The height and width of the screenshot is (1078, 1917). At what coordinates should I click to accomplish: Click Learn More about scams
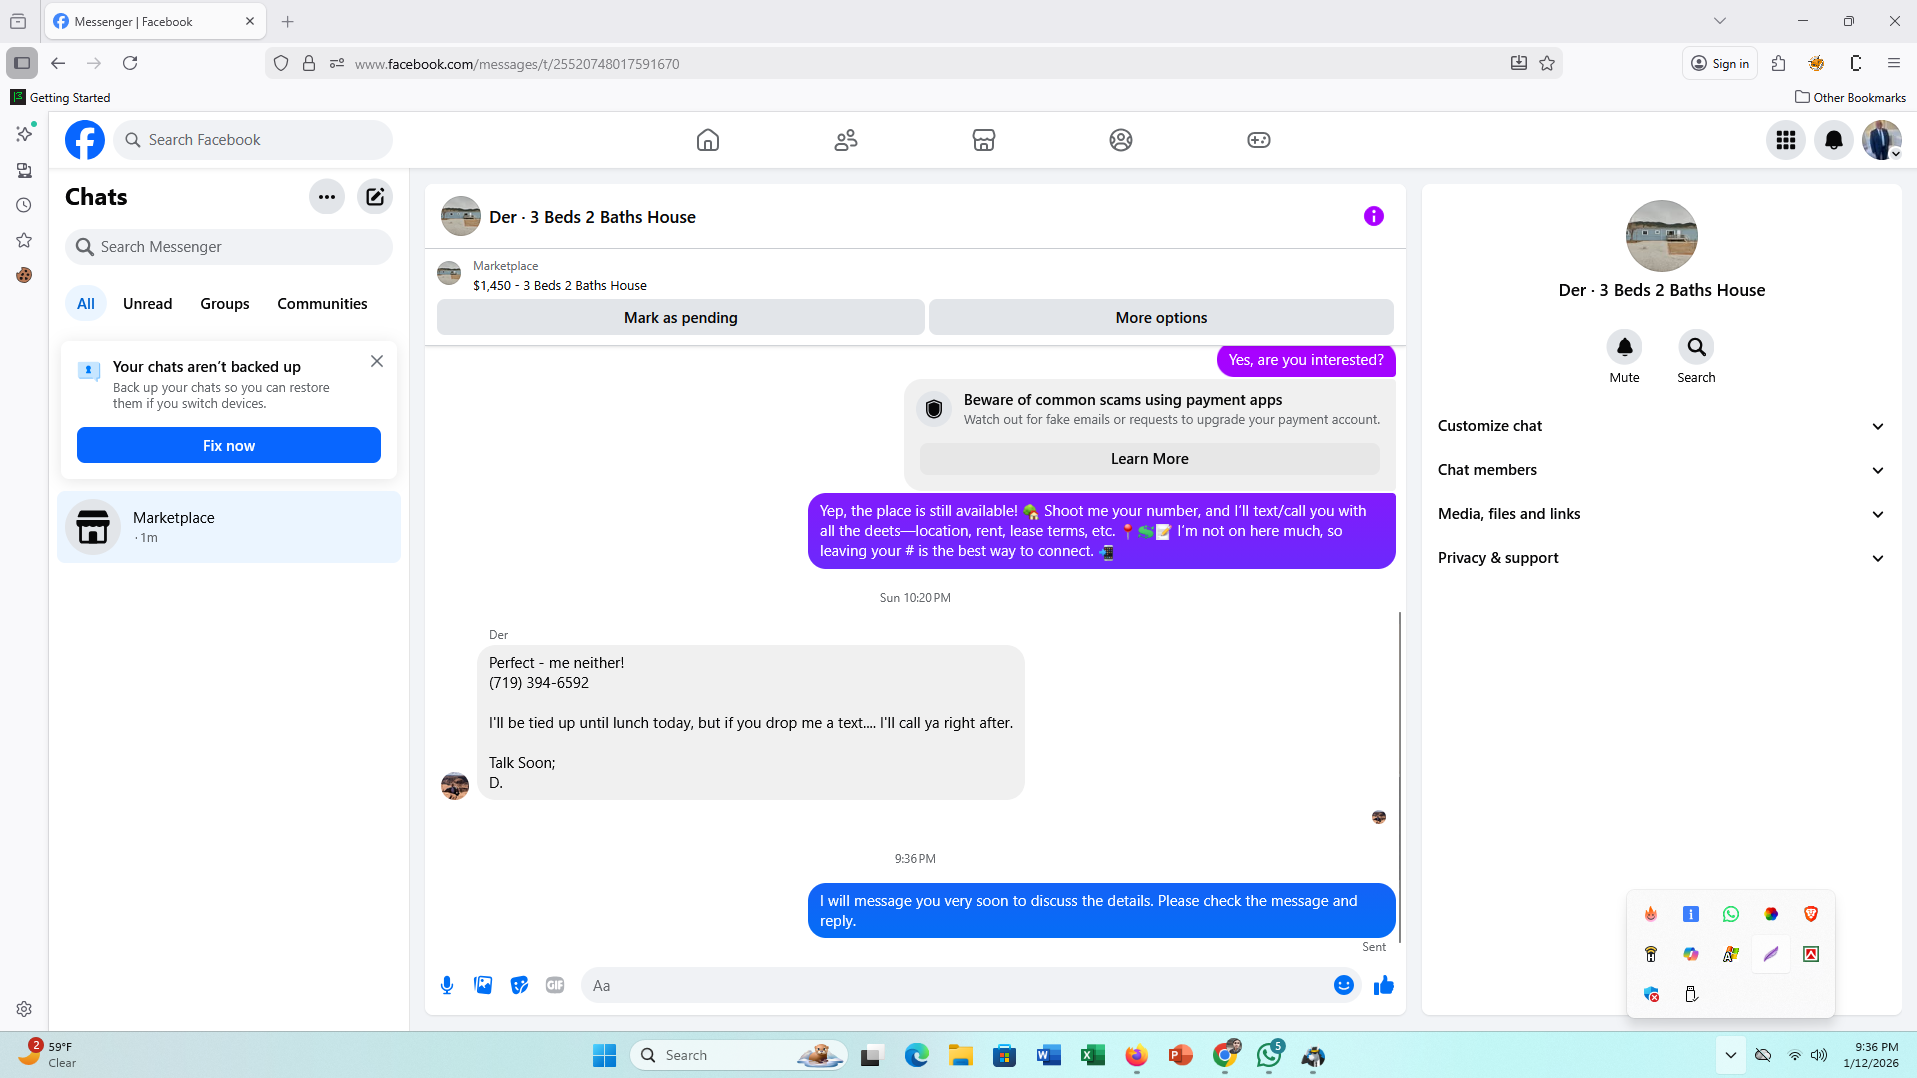pyautogui.click(x=1150, y=459)
